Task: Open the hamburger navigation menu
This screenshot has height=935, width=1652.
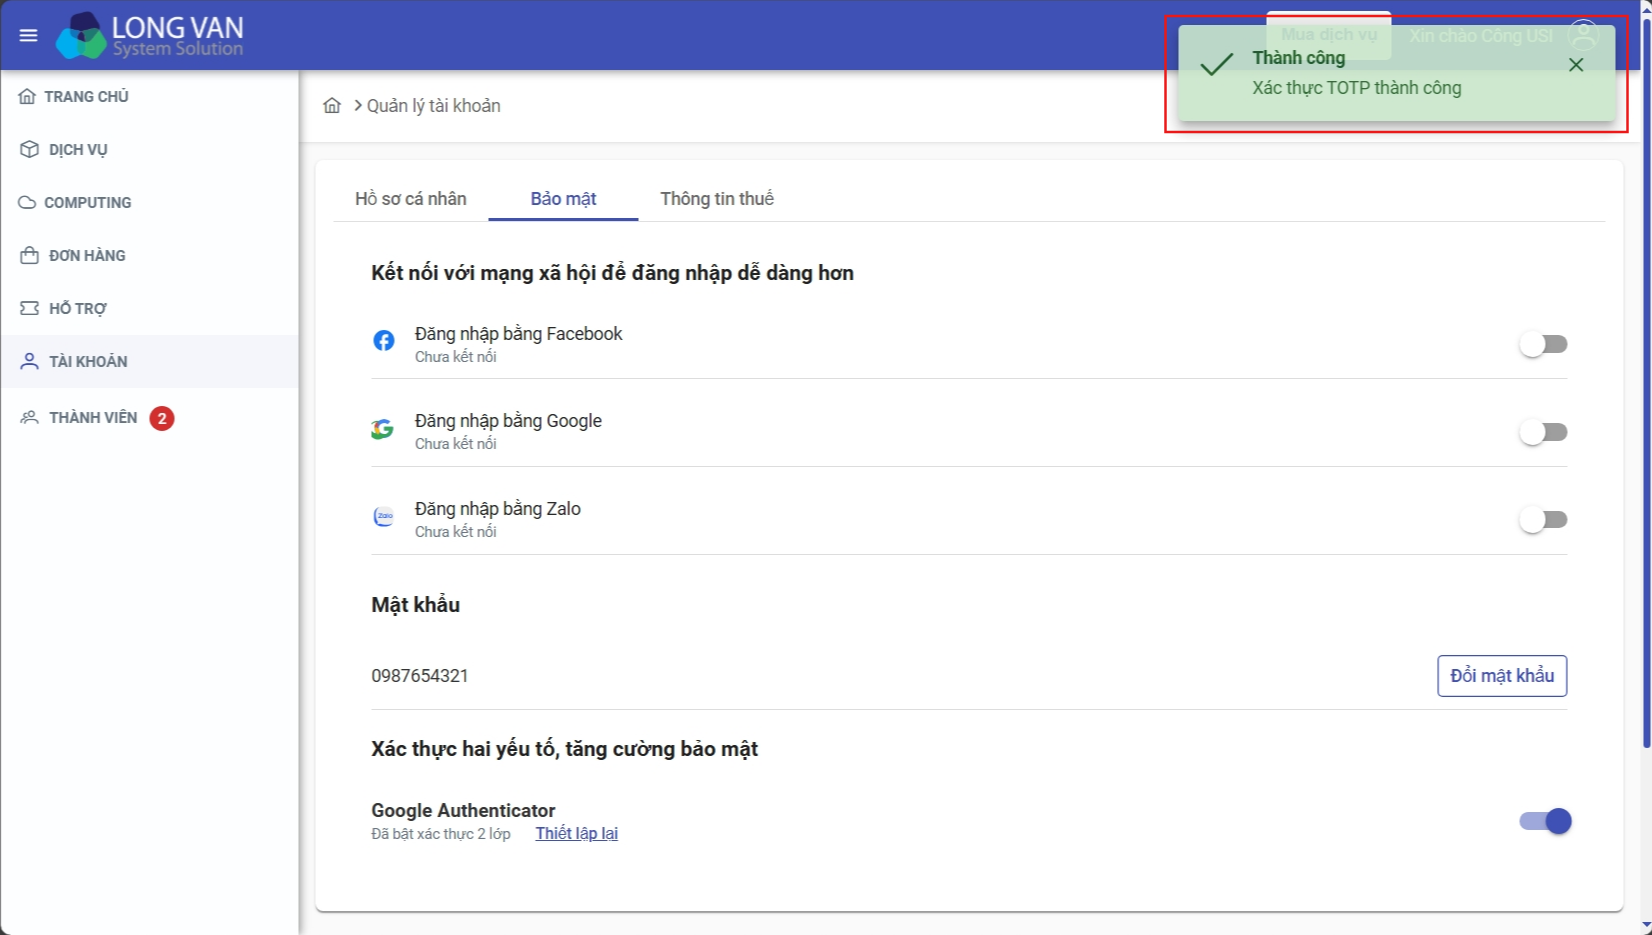Action: point(28,35)
